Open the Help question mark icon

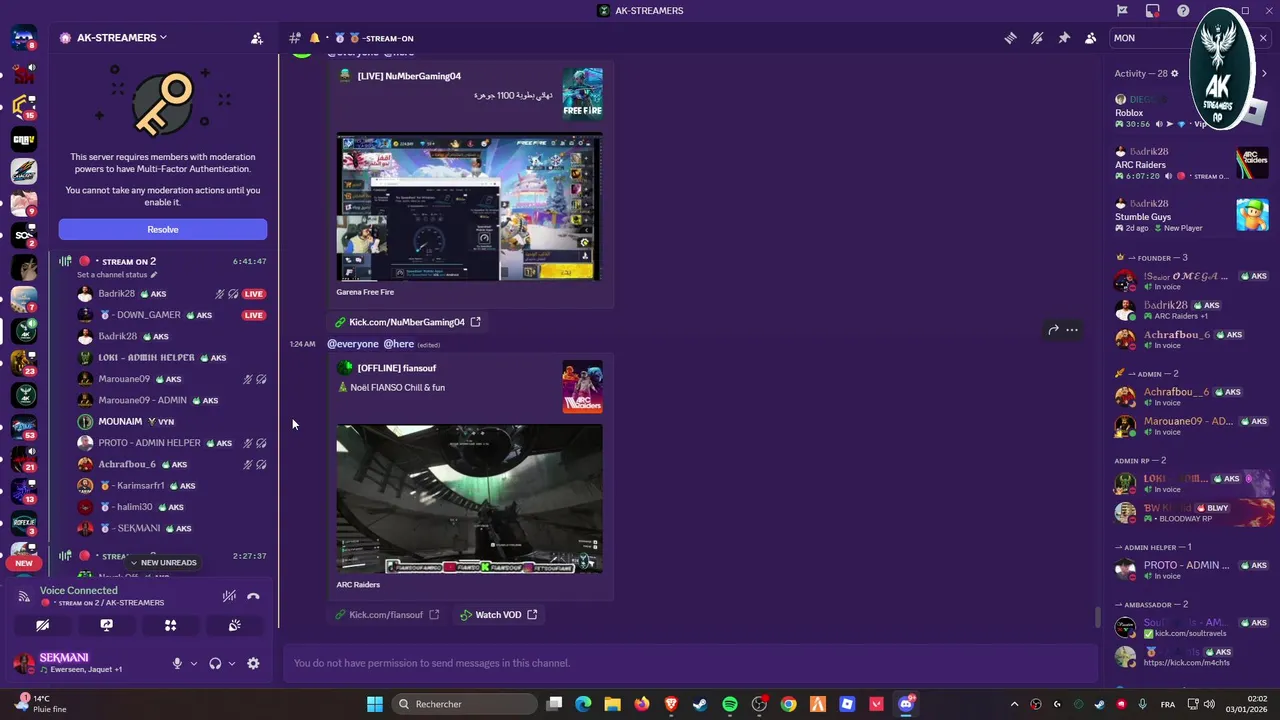click(x=1183, y=11)
